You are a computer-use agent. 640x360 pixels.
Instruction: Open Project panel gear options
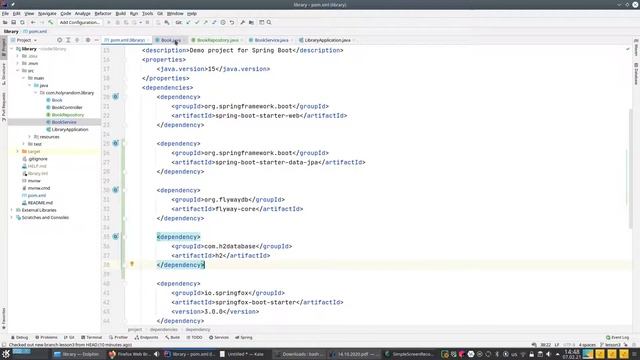88,40
